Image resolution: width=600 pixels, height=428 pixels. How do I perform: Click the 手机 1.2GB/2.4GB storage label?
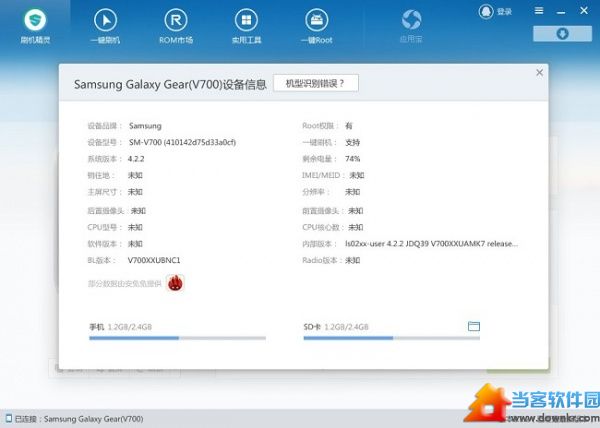(121, 327)
